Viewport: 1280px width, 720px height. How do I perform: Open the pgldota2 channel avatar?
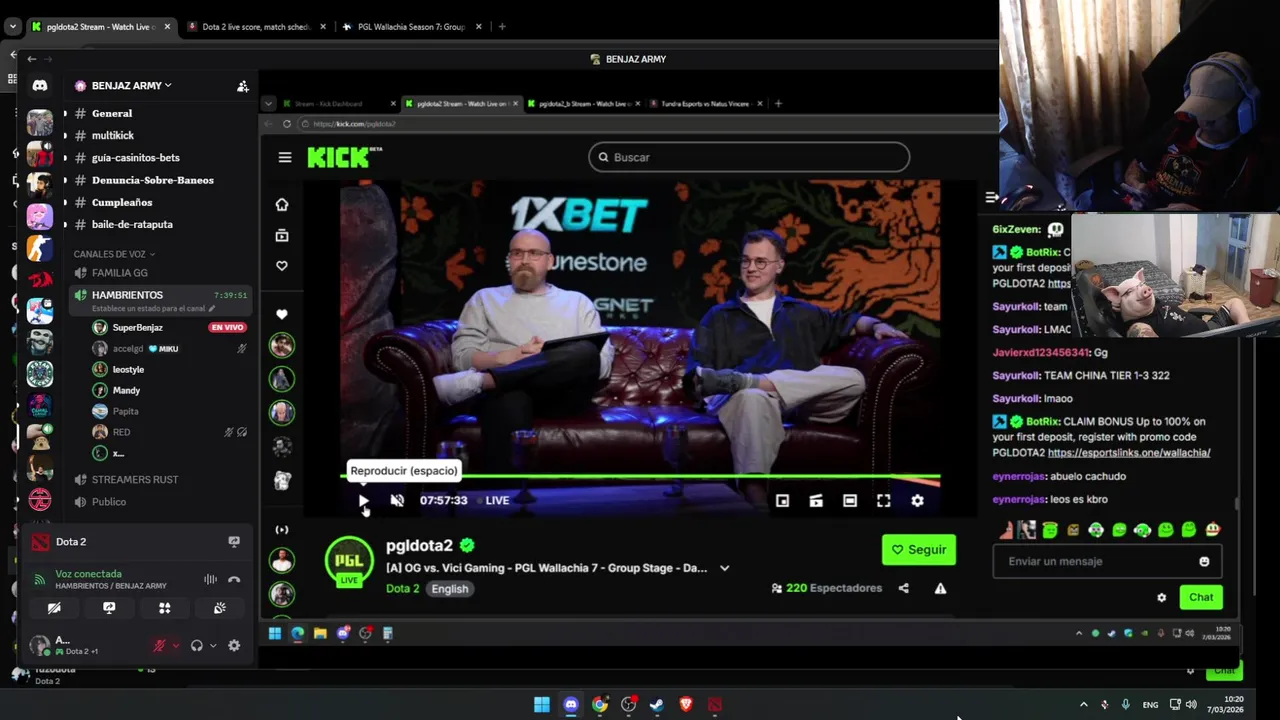click(349, 561)
